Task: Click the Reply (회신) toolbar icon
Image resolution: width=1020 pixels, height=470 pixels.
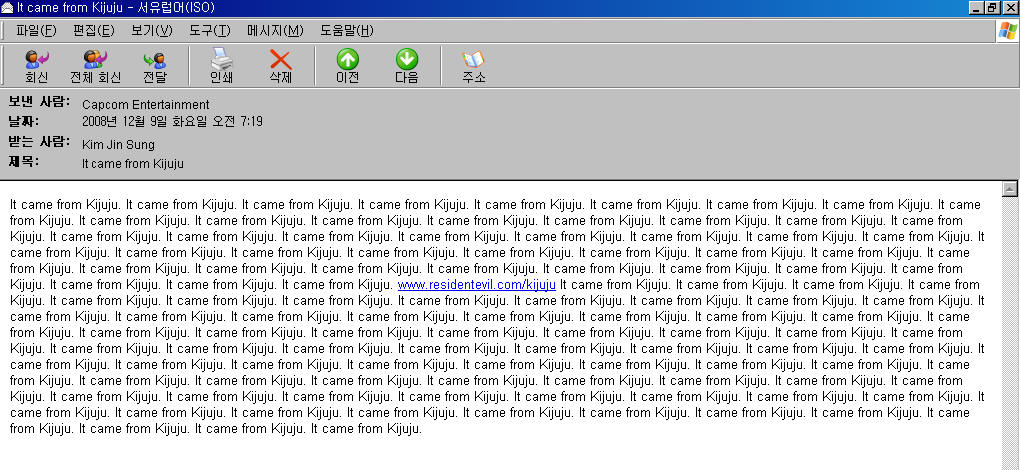Action: pyautogui.click(x=37, y=66)
